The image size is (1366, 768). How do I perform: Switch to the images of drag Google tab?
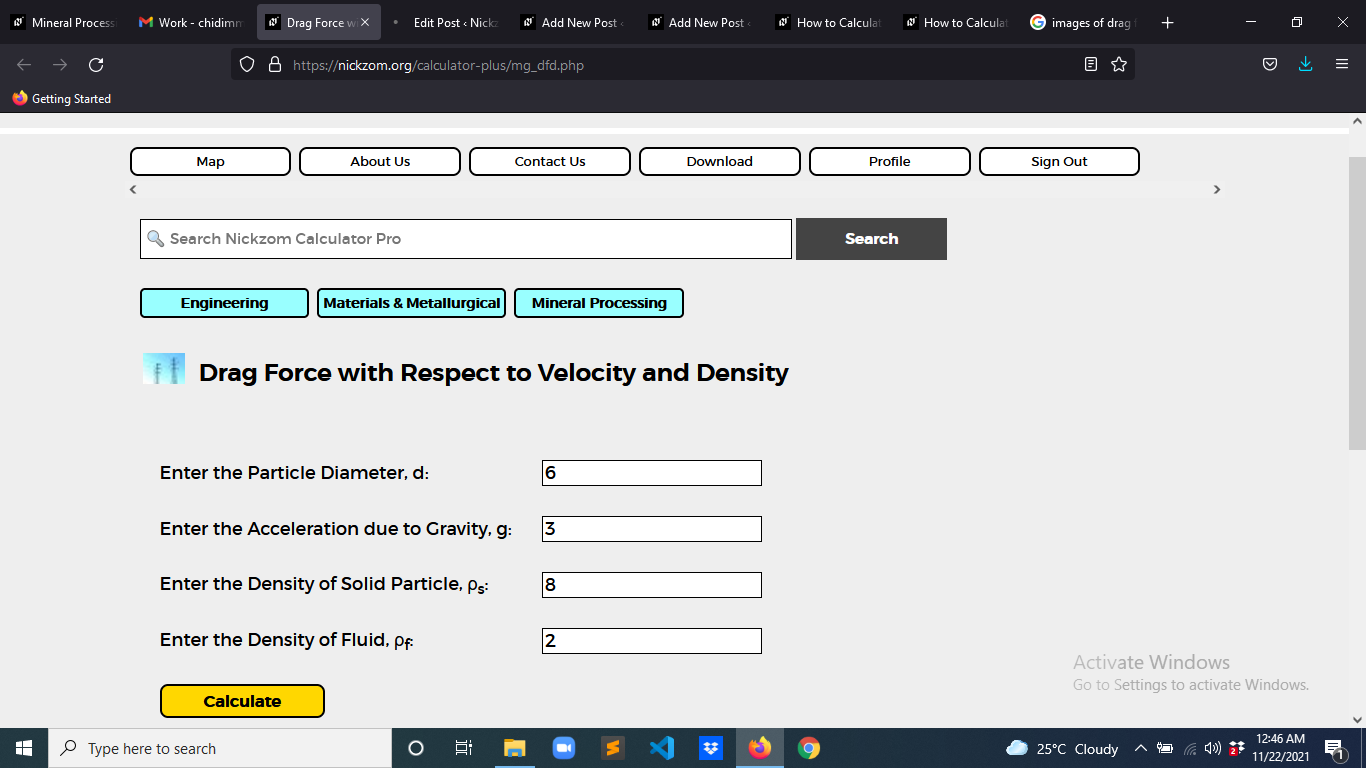coord(1083,22)
